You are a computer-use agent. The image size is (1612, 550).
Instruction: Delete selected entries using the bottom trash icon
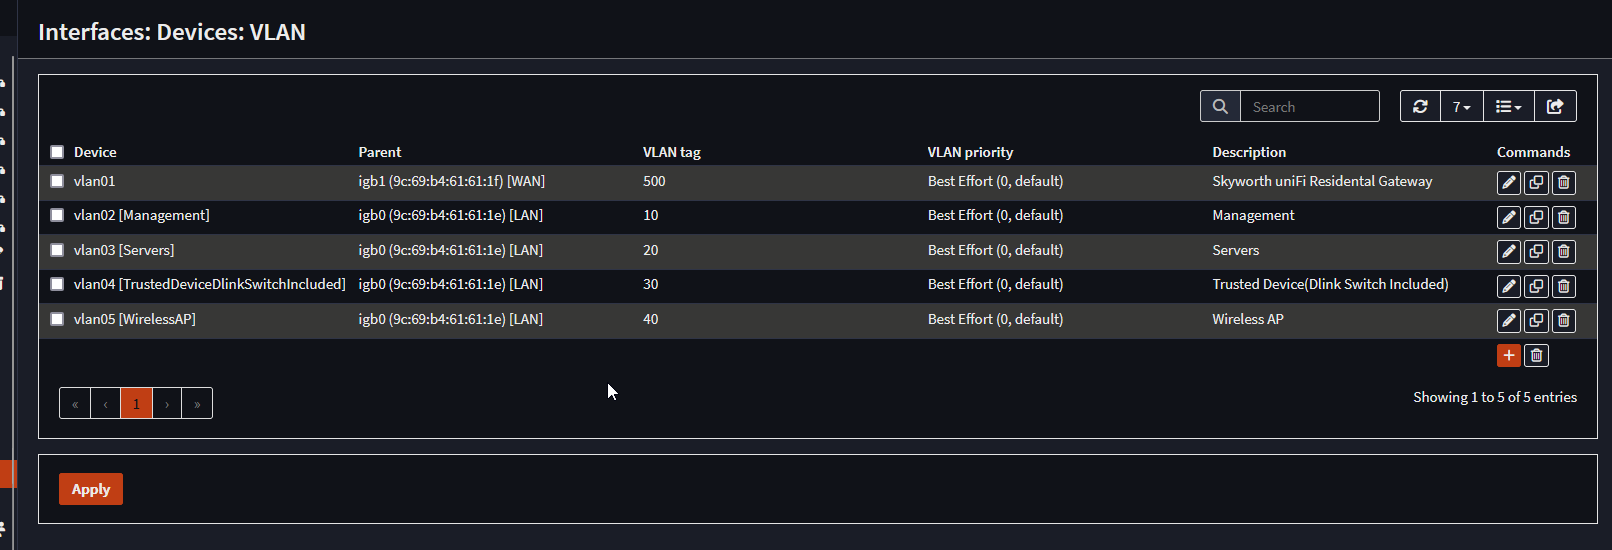(x=1536, y=355)
